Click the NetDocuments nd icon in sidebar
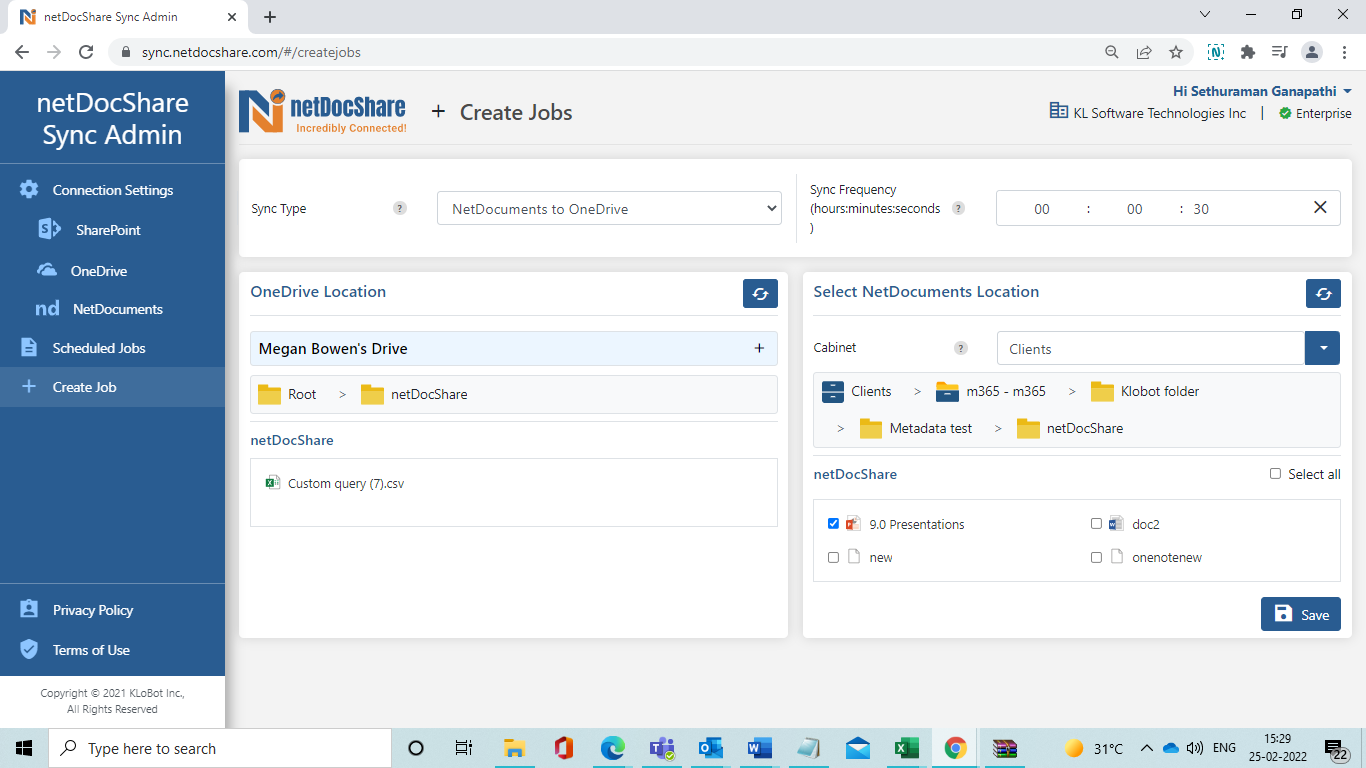 tap(47, 309)
